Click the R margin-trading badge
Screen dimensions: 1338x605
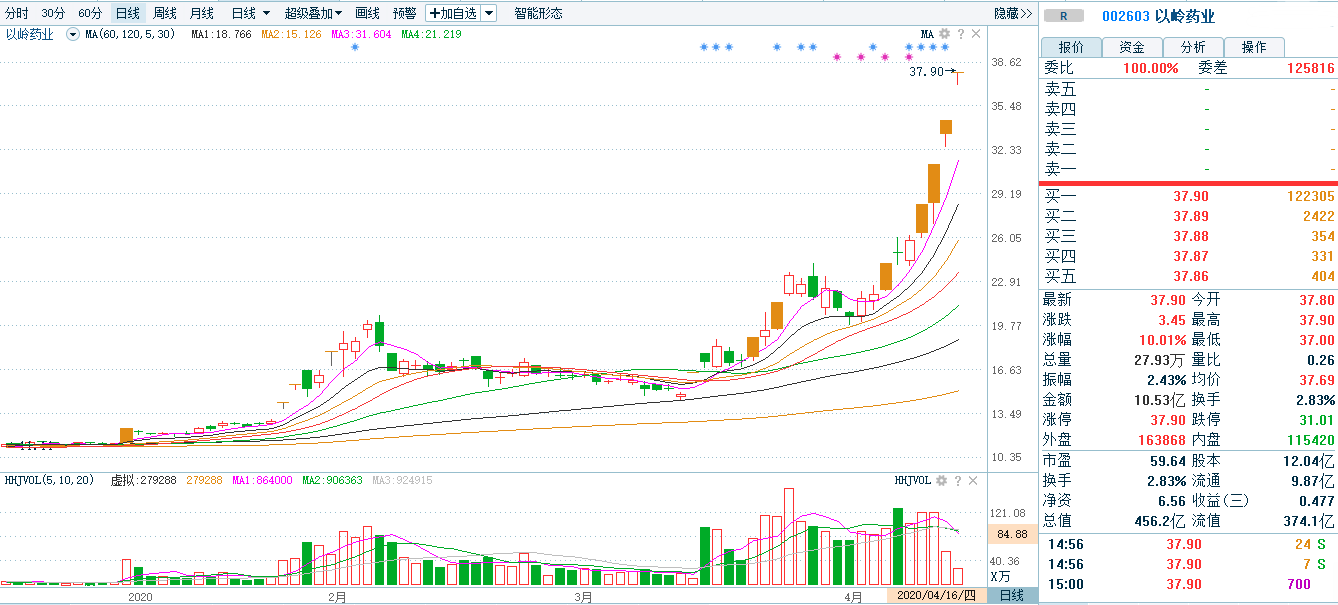pyautogui.click(x=1064, y=16)
